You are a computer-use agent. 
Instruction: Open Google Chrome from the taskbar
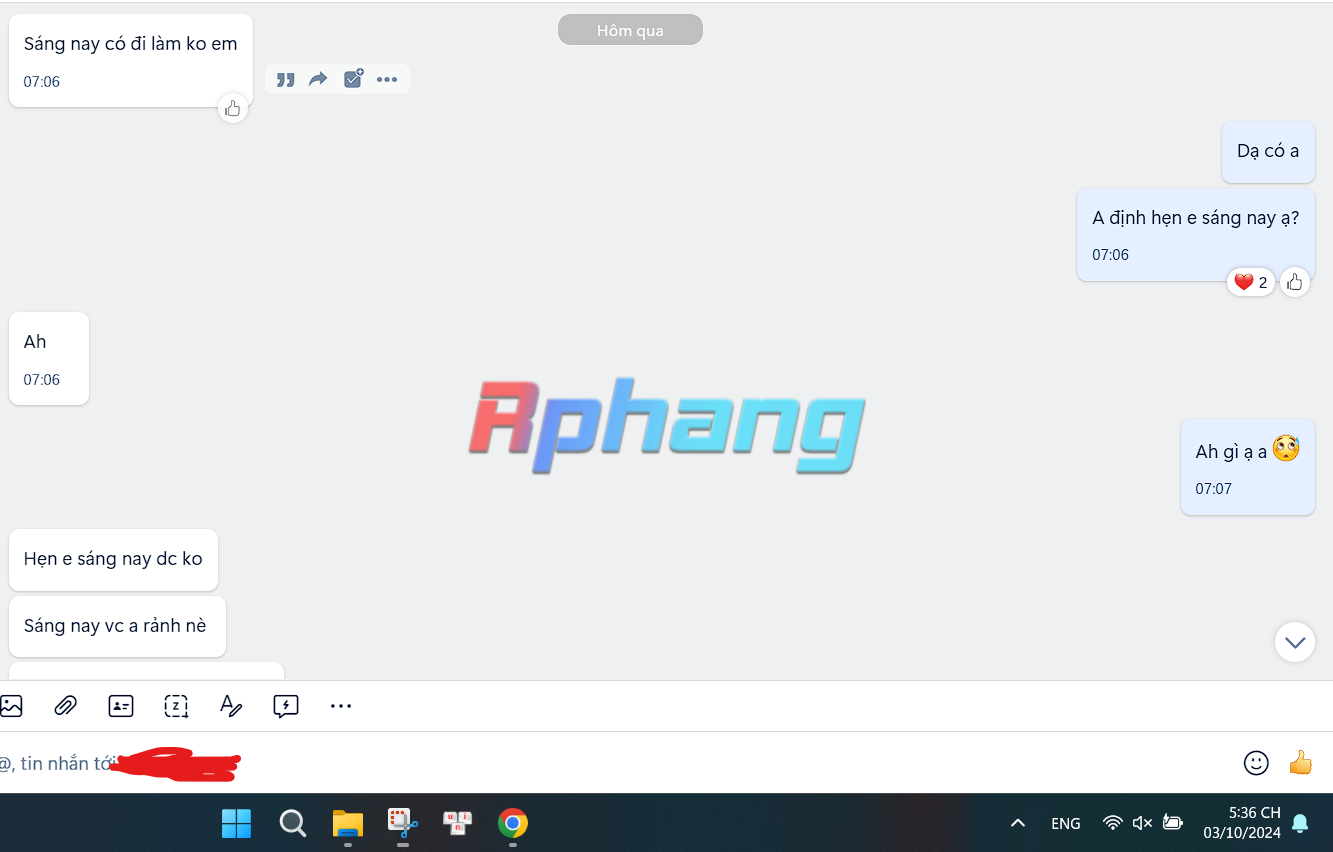click(x=513, y=823)
